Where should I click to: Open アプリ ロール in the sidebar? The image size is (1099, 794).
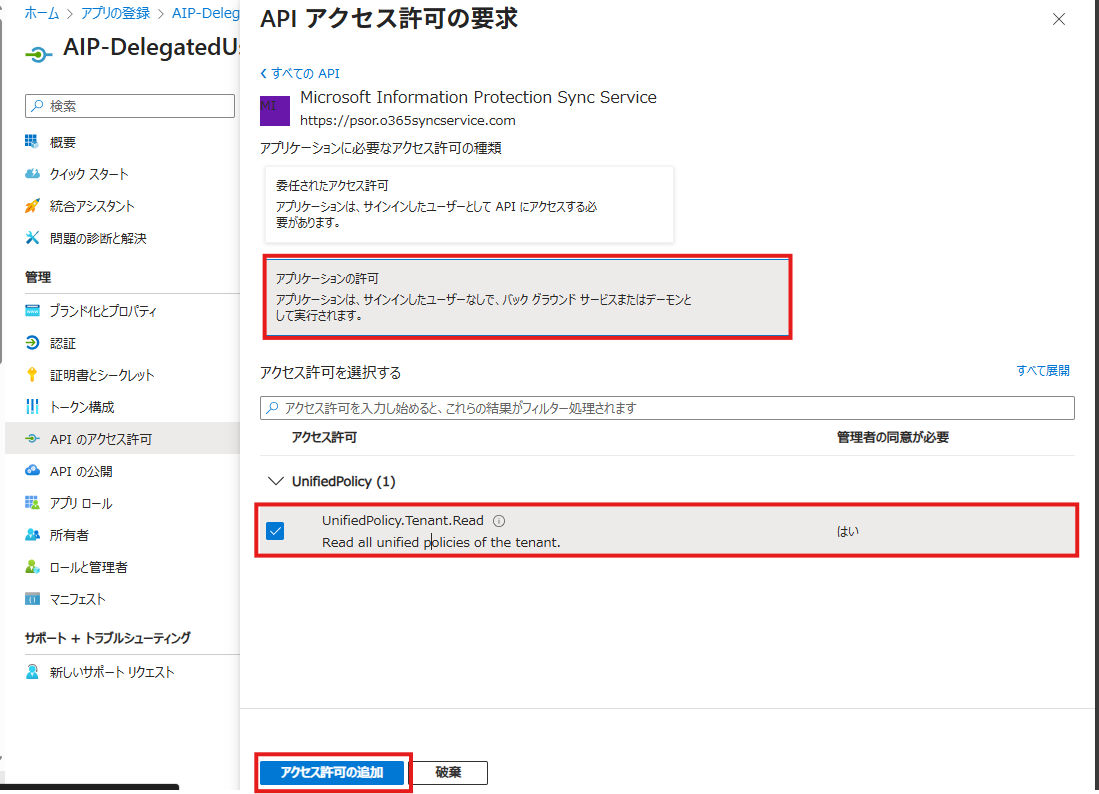point(81,503)
